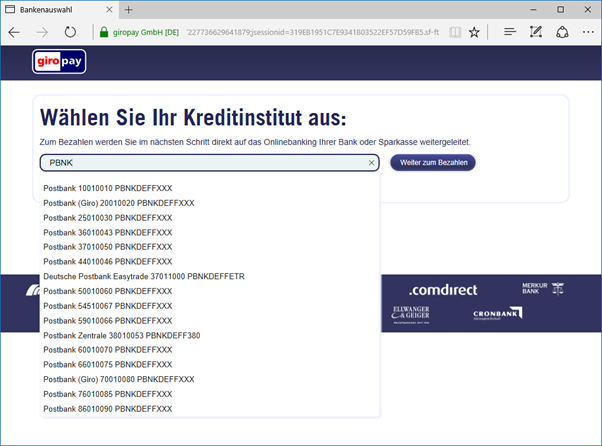Click the refresh page icon
Viewport: 602px width, 446px height.
(x=70, y=32)
